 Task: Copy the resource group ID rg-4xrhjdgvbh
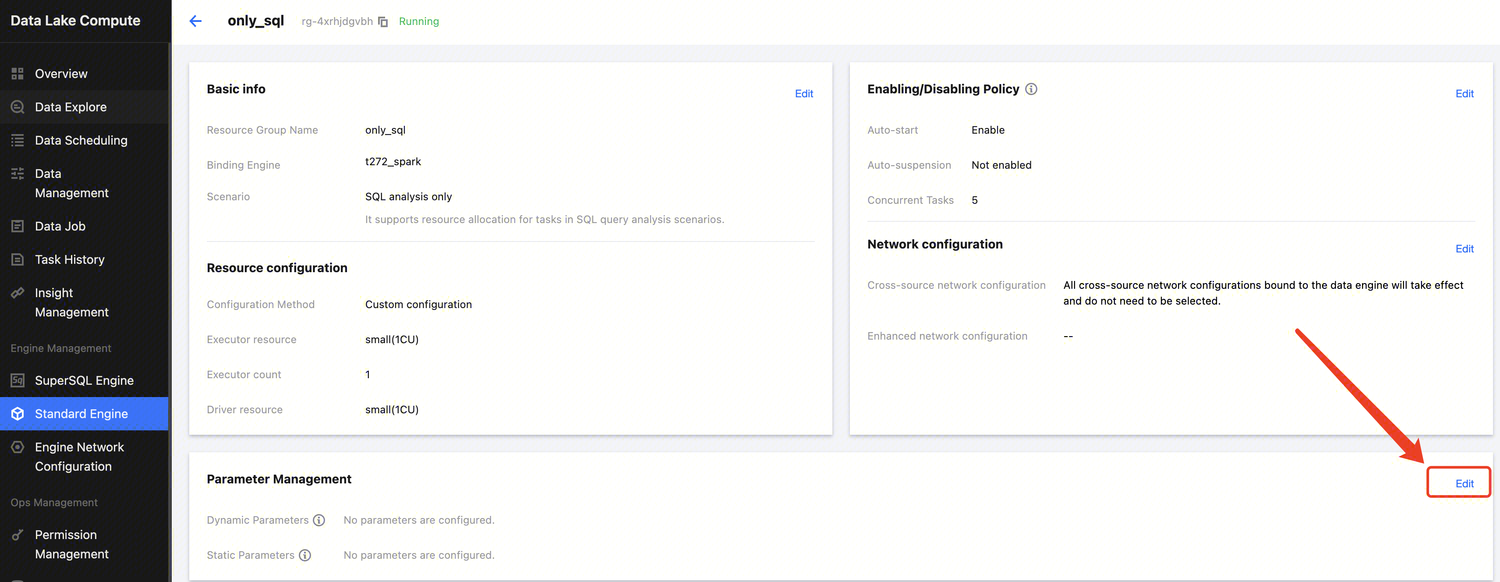point(383,22)
